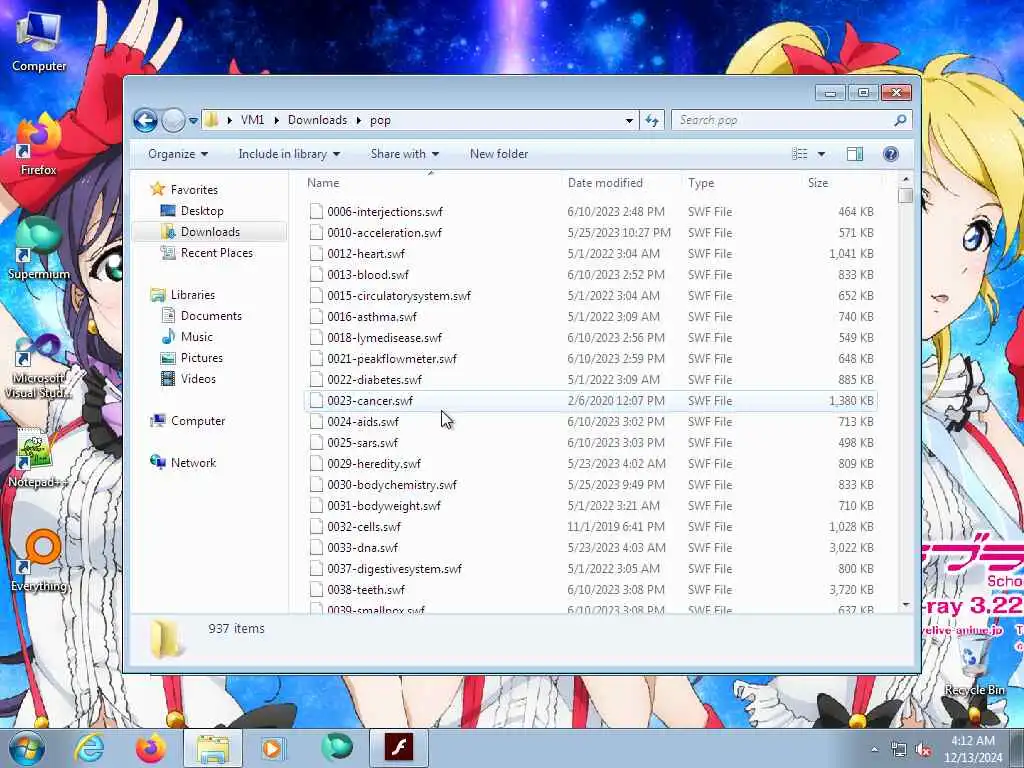Screen dimensions: 1024x768
Task: Open the Include in library menu
Action: point(289,154)
